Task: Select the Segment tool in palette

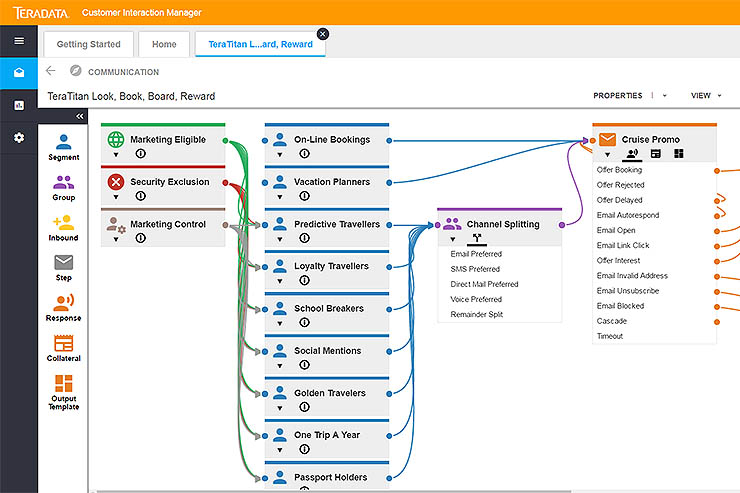Action: 64,146
